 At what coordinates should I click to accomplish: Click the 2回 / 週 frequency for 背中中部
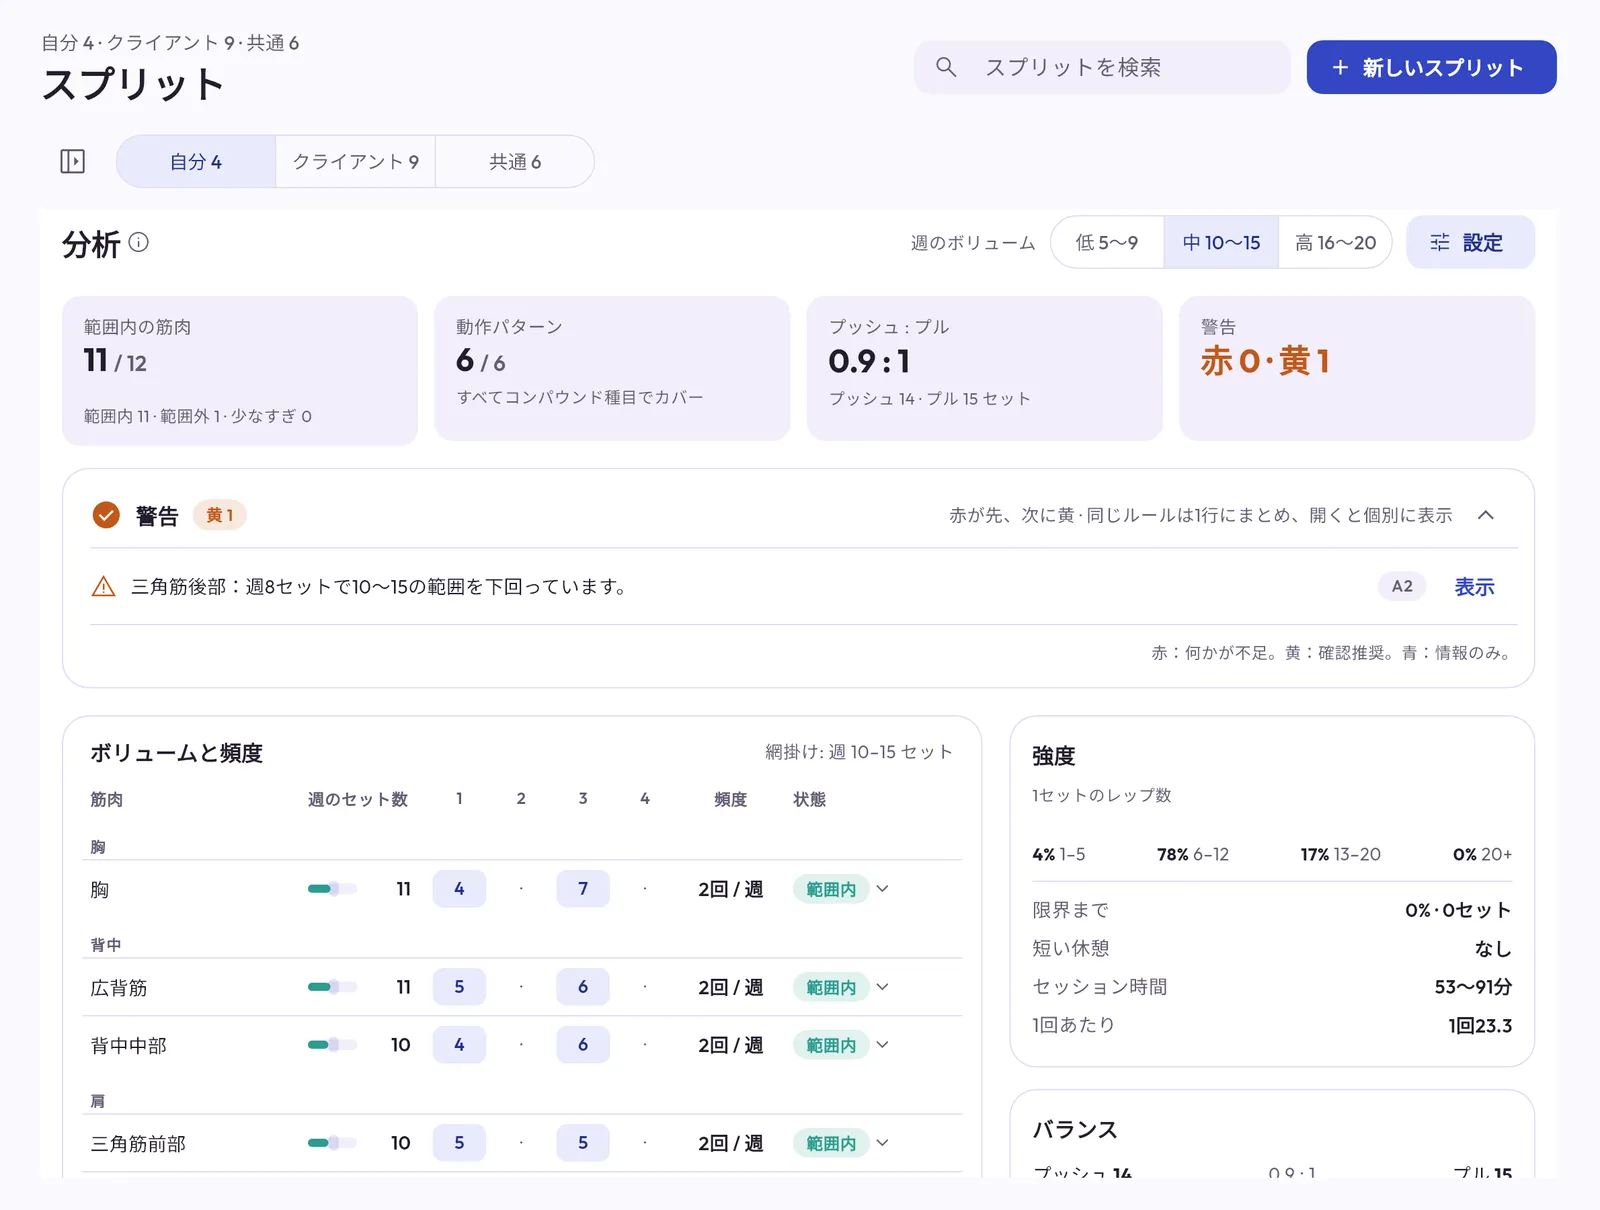pyautogui.click(x=731, y=1045)
